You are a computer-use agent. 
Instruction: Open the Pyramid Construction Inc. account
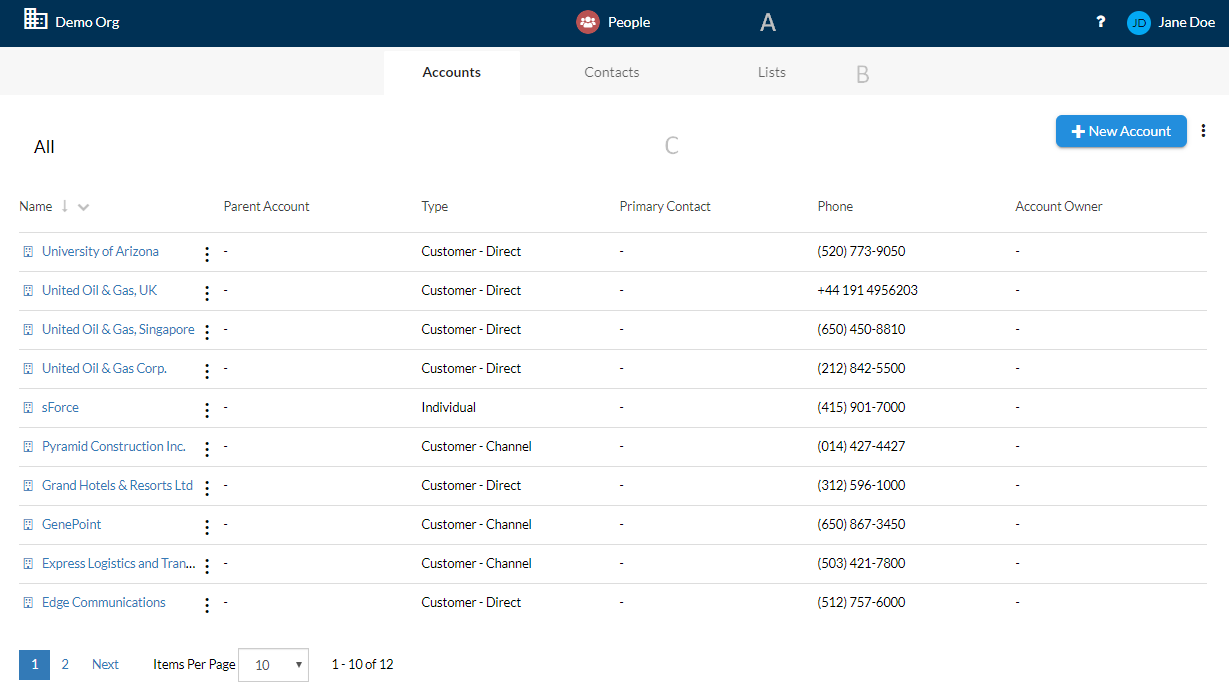click(x=114, y=446)
